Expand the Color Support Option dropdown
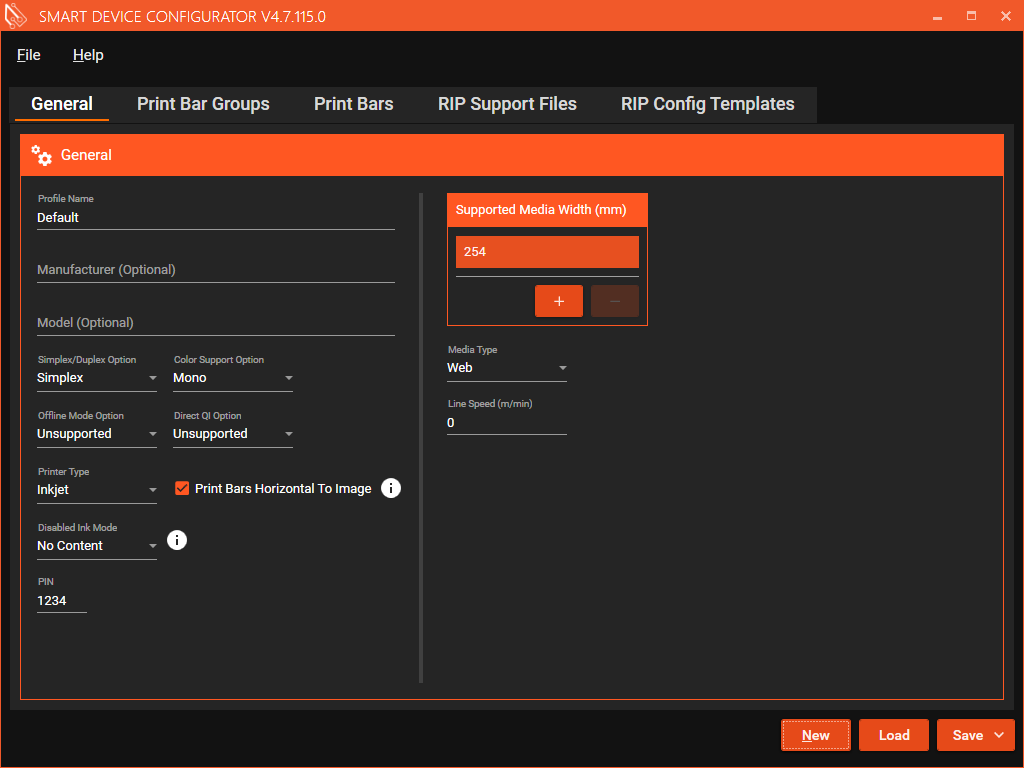 point(232,378)
